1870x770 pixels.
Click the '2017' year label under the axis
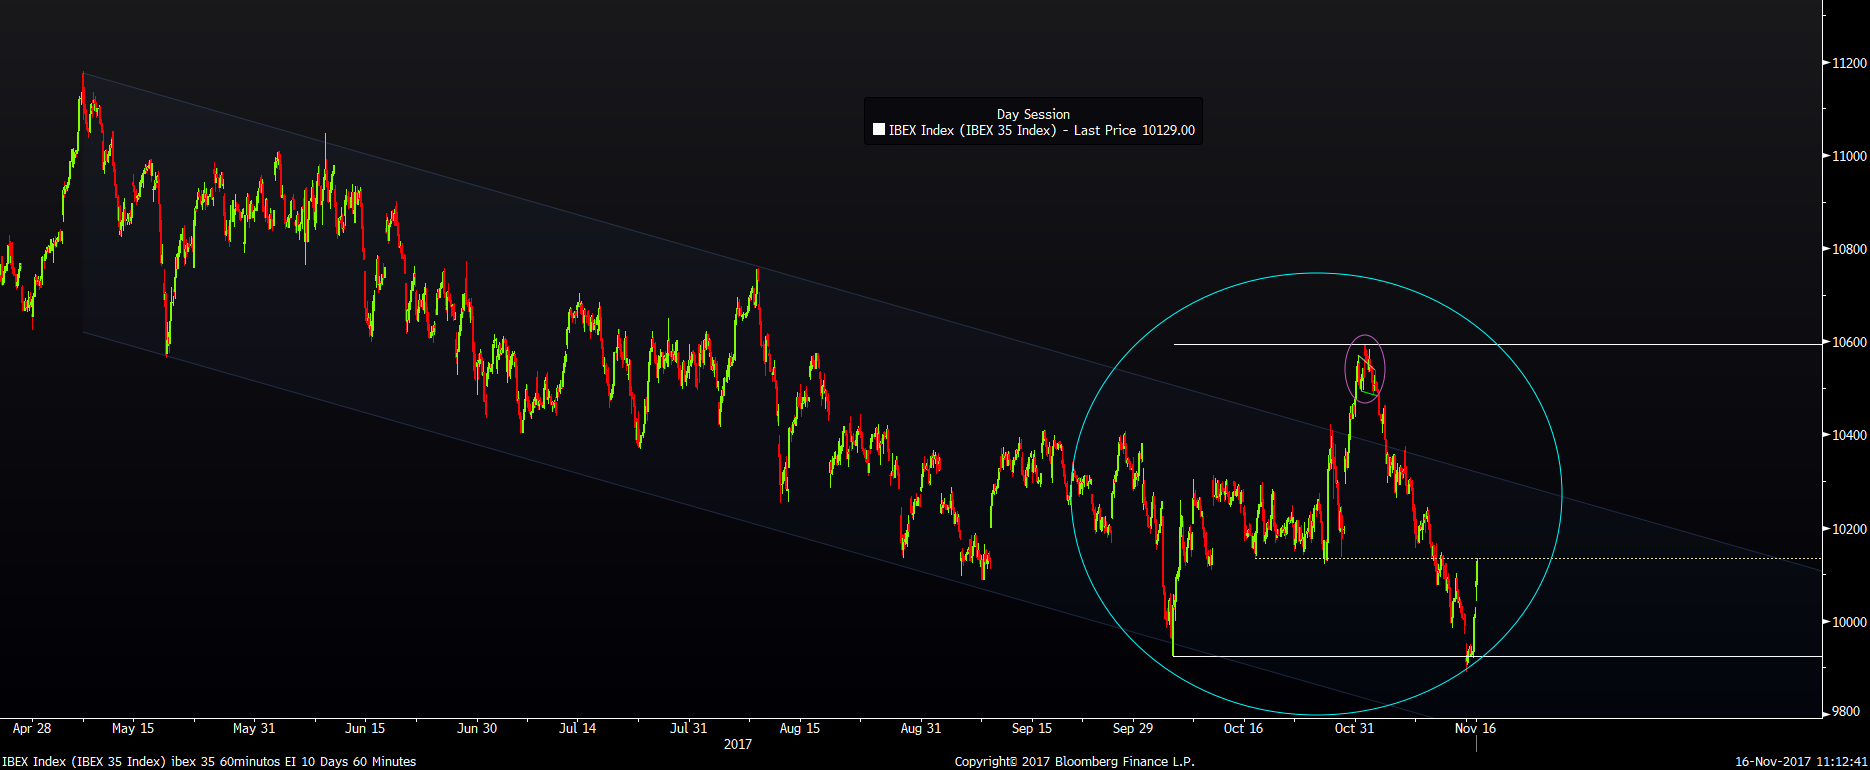(738, 744)
